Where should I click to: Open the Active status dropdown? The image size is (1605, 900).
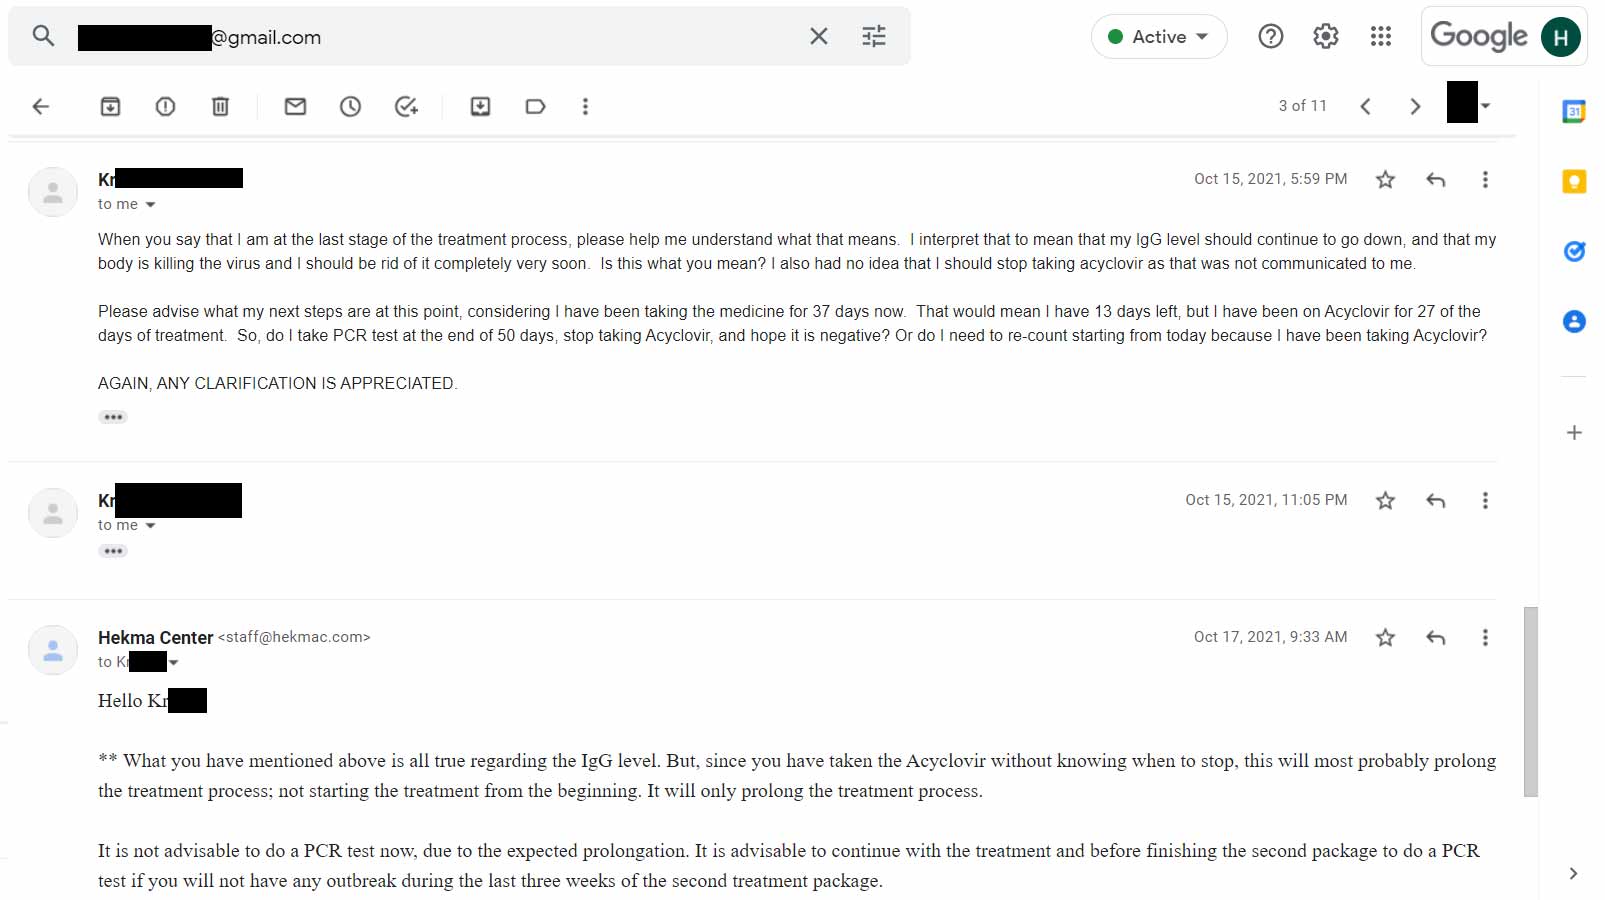(1159, 37)
